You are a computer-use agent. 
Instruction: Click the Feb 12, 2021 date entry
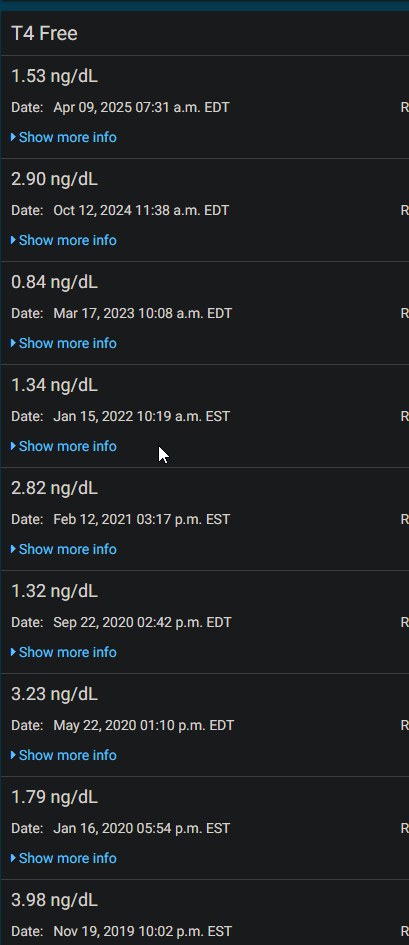141,520
